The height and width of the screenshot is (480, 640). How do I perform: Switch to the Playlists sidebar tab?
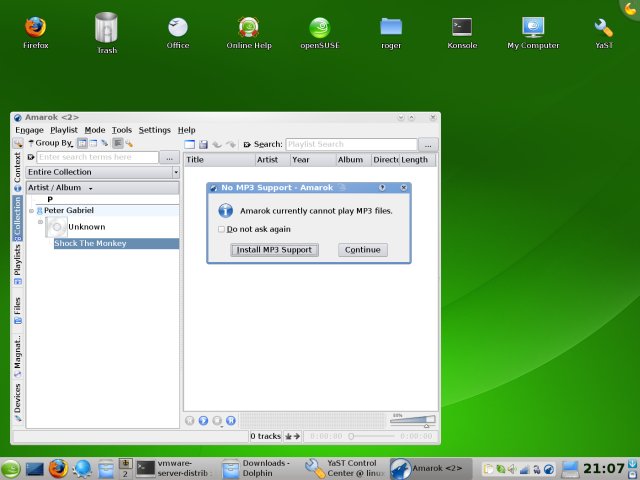[18, 264]
